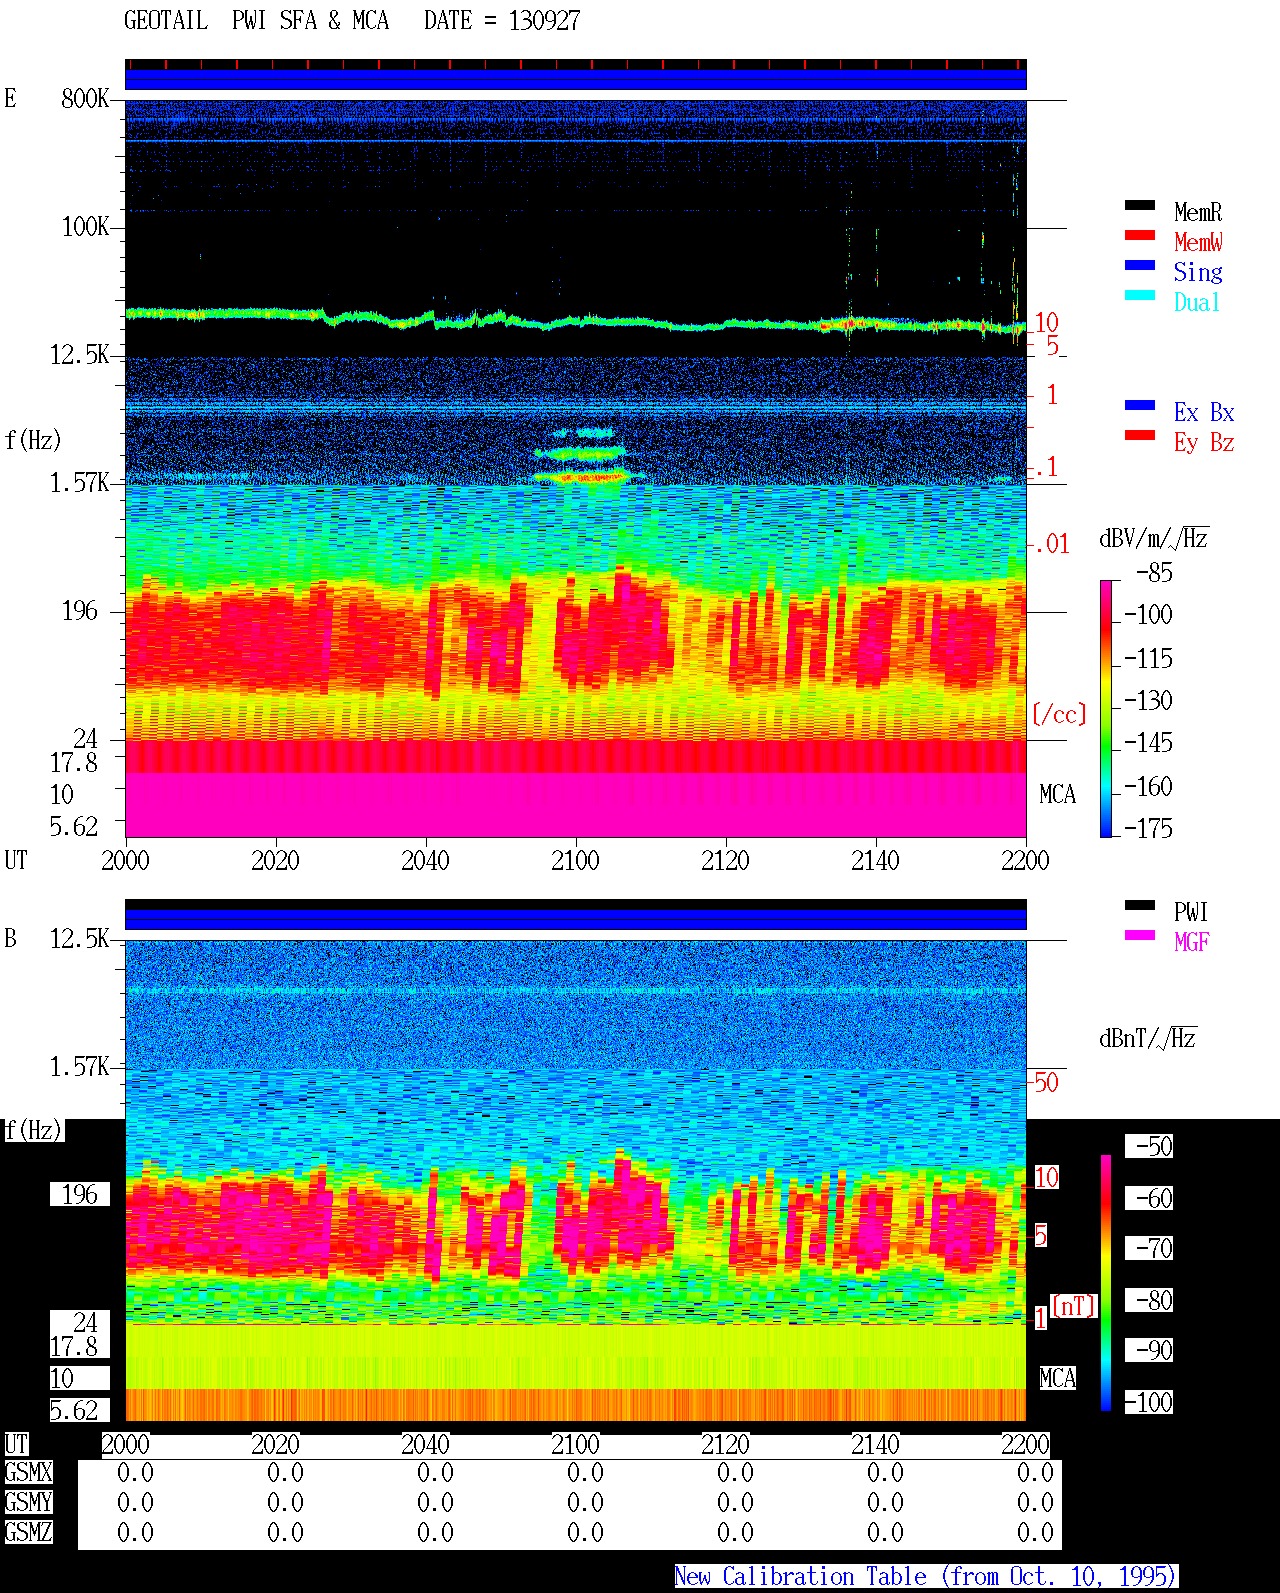Click the blue Ex Bx legend swatch
This screenshot has height=1593, width=1280.
point(1140,405)
